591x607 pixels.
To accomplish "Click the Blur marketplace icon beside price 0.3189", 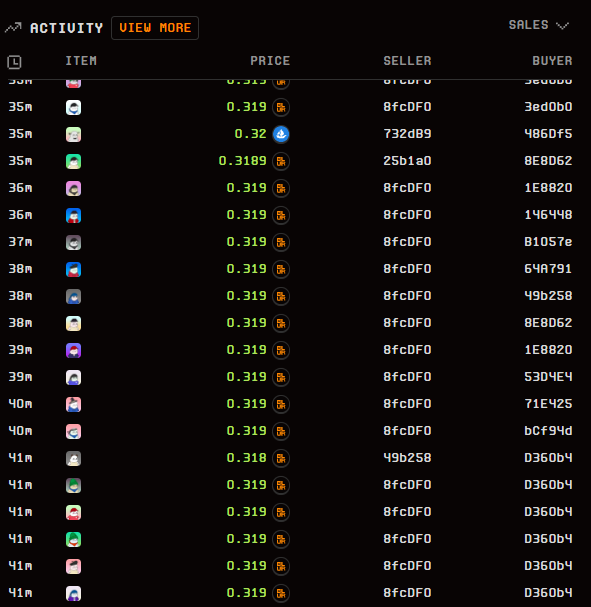I will point(281,161).
